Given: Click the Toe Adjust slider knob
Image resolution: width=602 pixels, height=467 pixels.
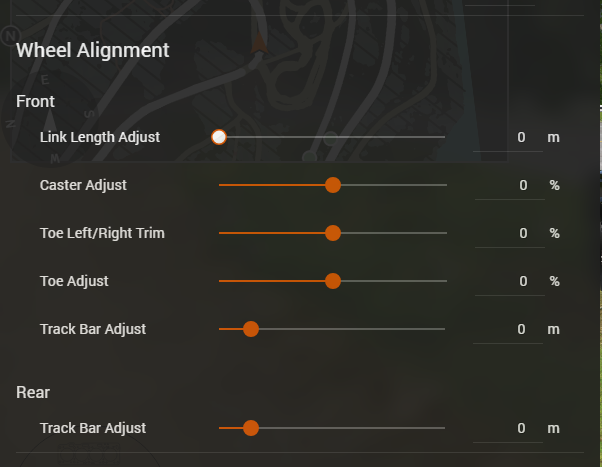Looking at the screenshot, I should [x=333, y=281].
